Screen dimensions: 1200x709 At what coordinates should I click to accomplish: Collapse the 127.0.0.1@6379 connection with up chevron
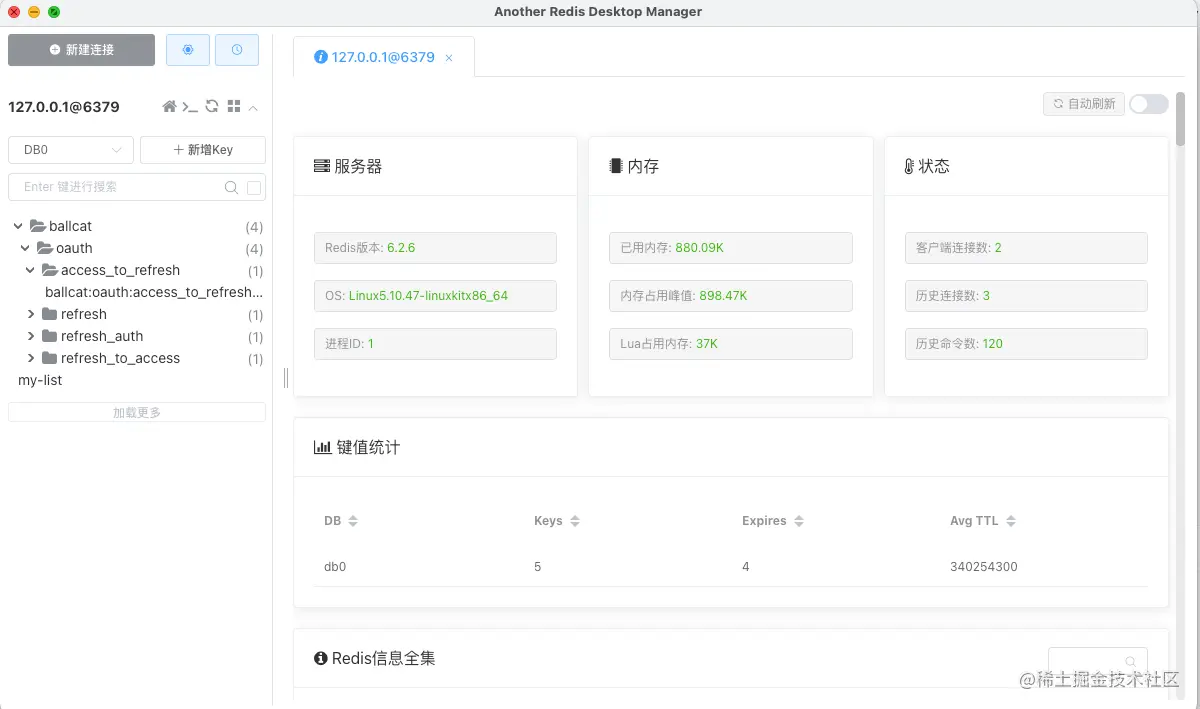click(253, 107)
